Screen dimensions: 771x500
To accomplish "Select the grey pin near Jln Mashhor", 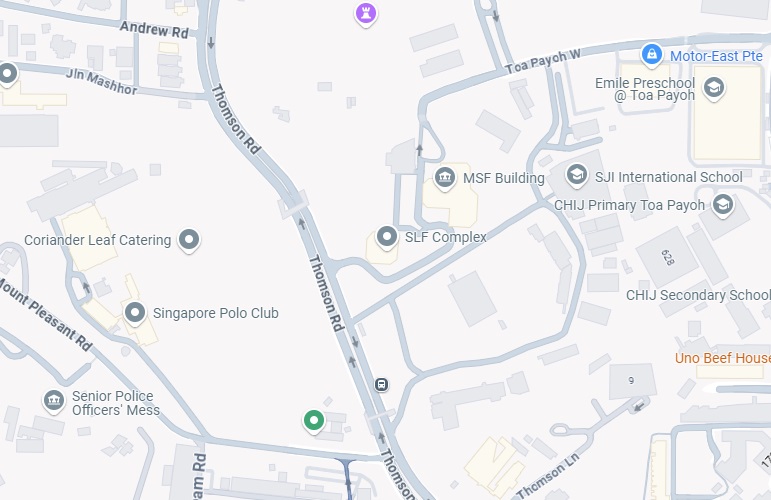I will tap(8, 74).
